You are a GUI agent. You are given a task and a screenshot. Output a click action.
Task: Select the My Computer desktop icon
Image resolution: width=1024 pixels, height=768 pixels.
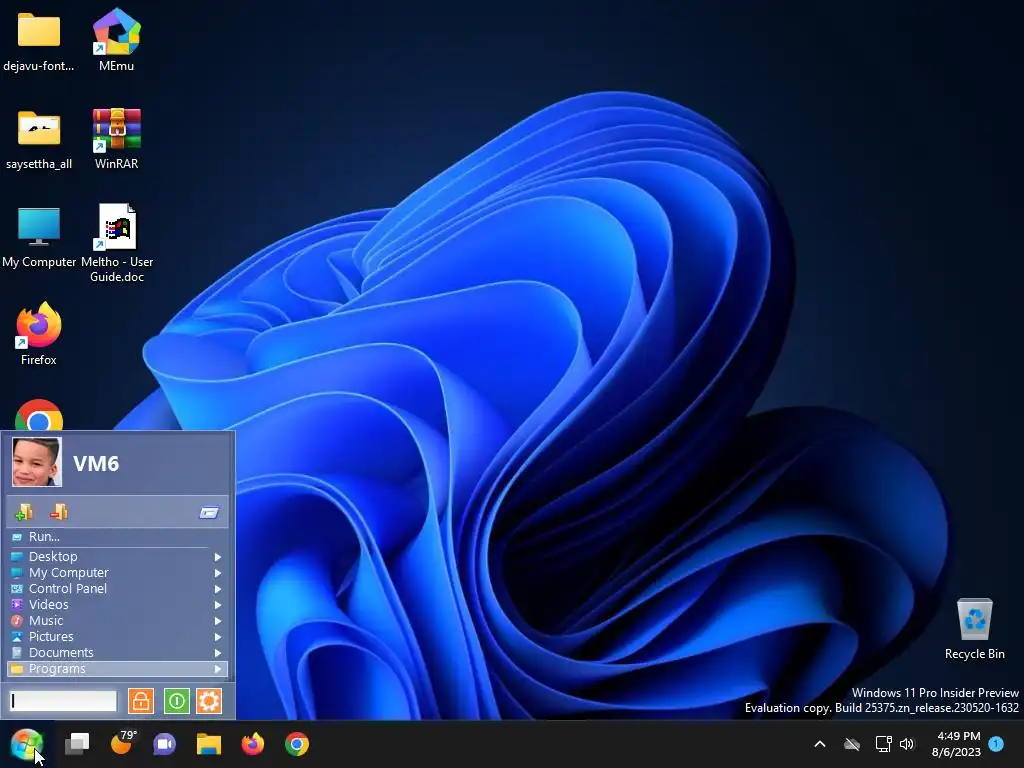(39, 237)
